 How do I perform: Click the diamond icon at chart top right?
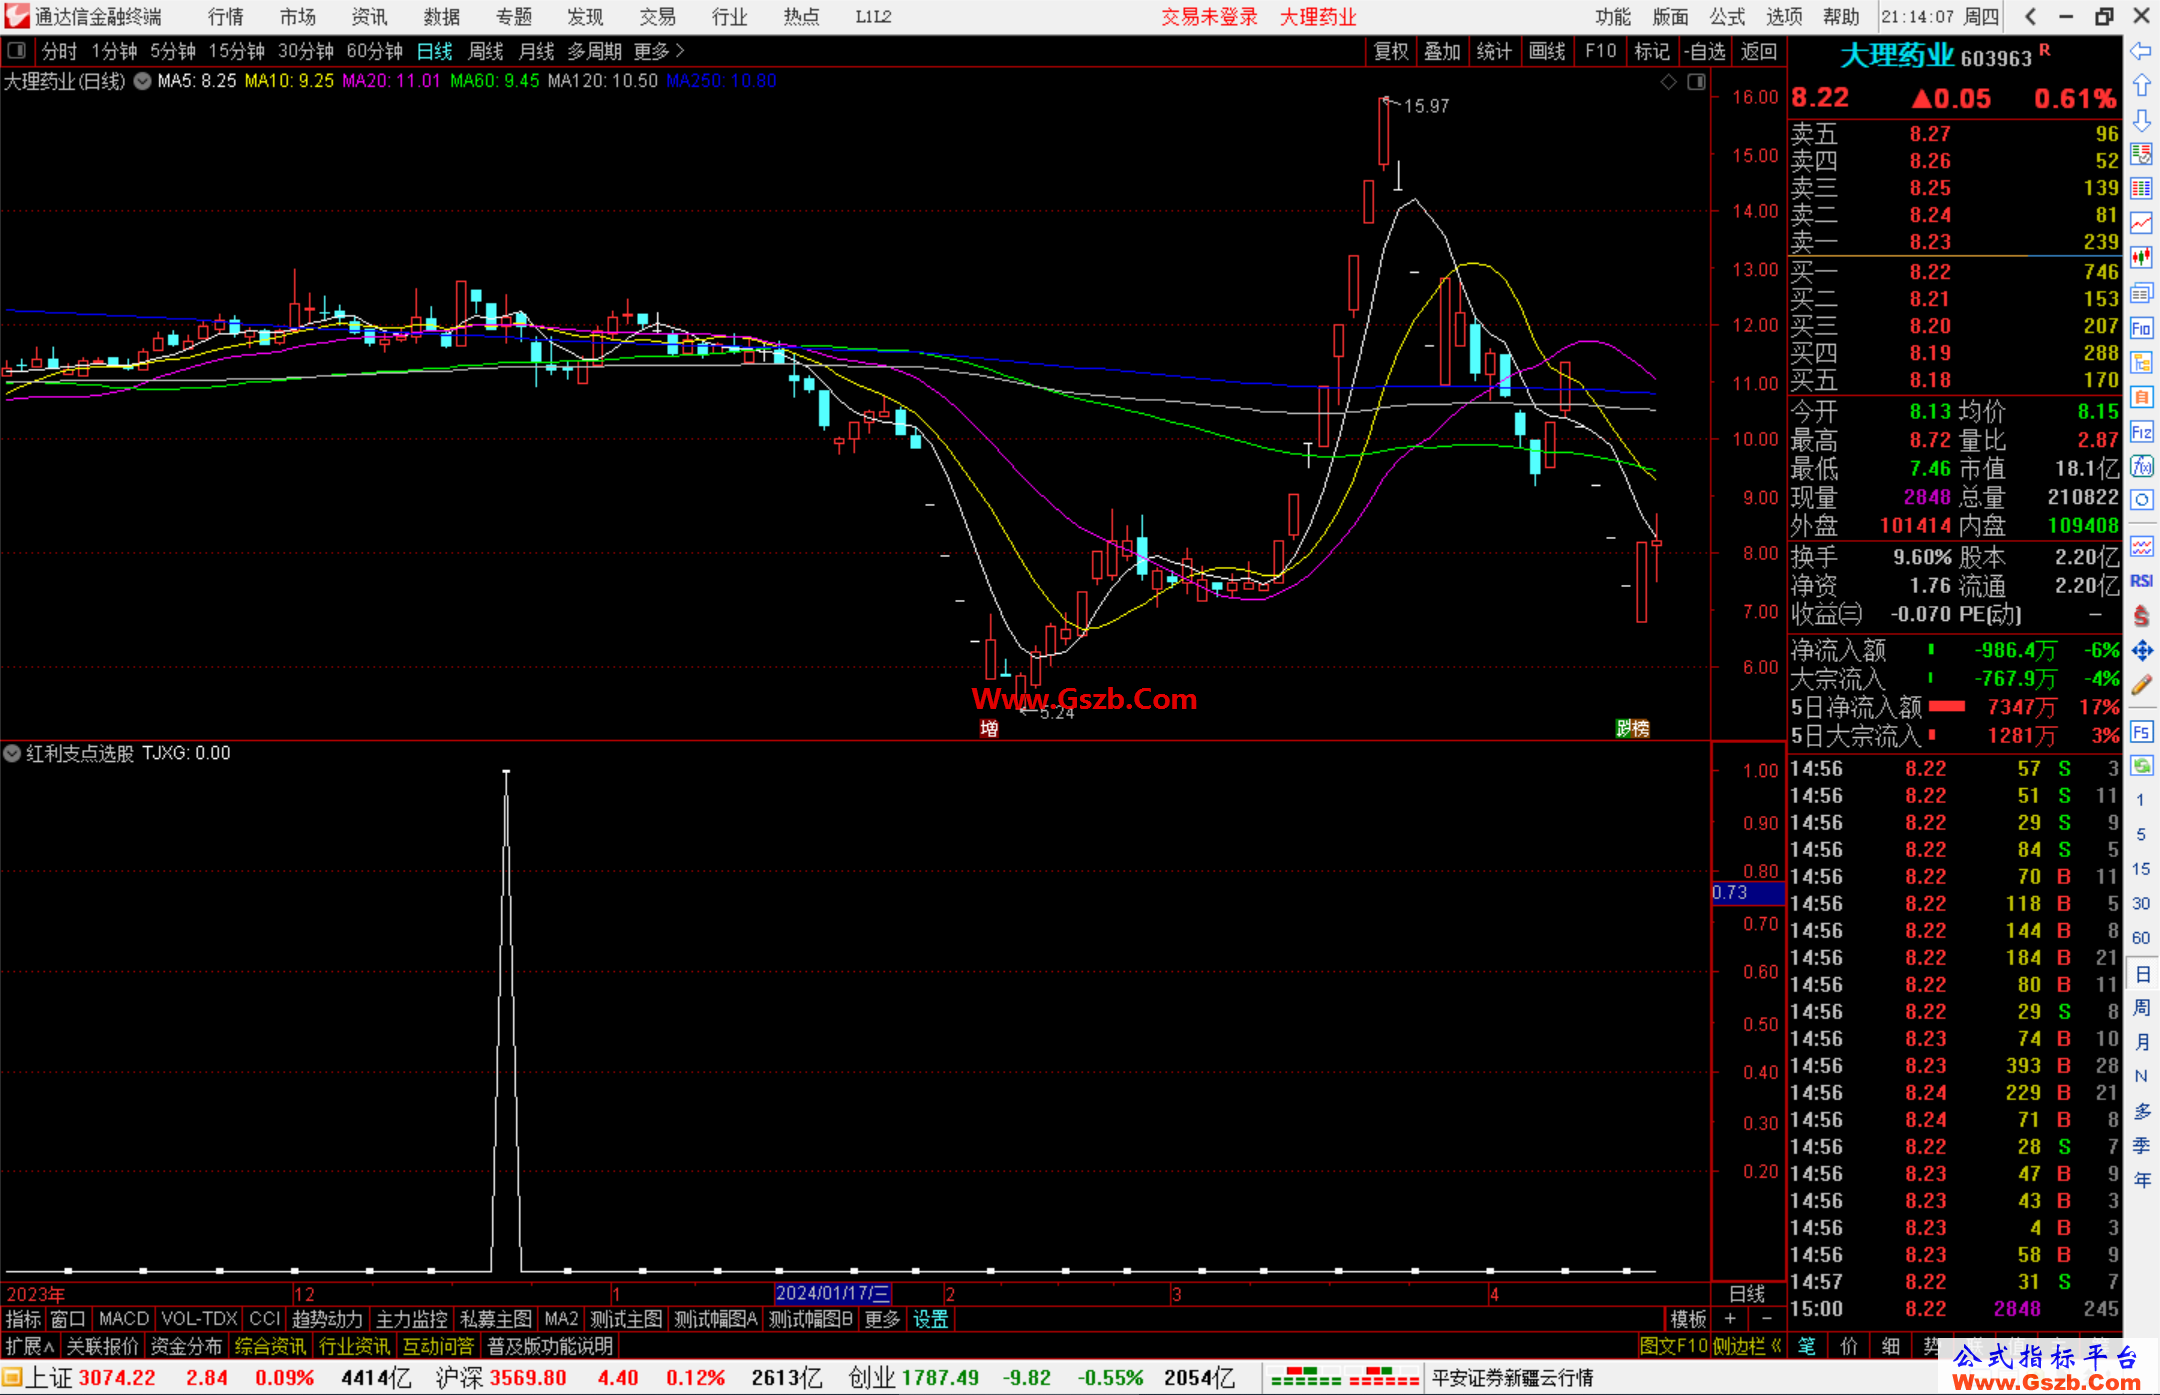1668,82
